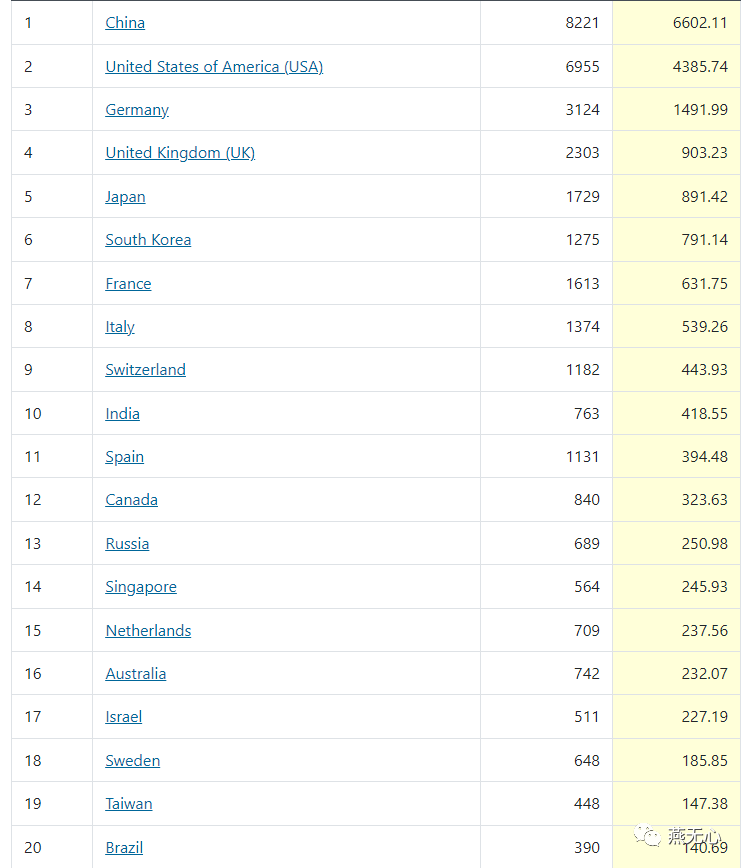Click the Sweden link

click(133, 761)
